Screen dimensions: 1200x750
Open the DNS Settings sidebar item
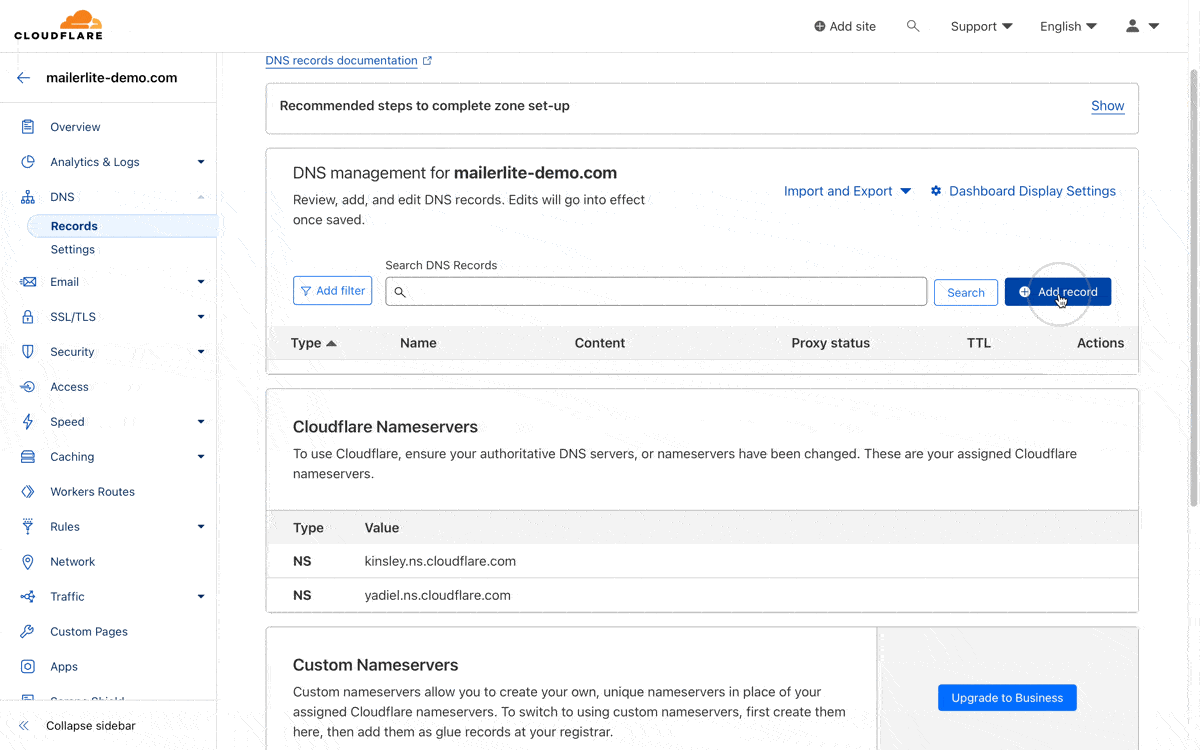pos(73,250)
